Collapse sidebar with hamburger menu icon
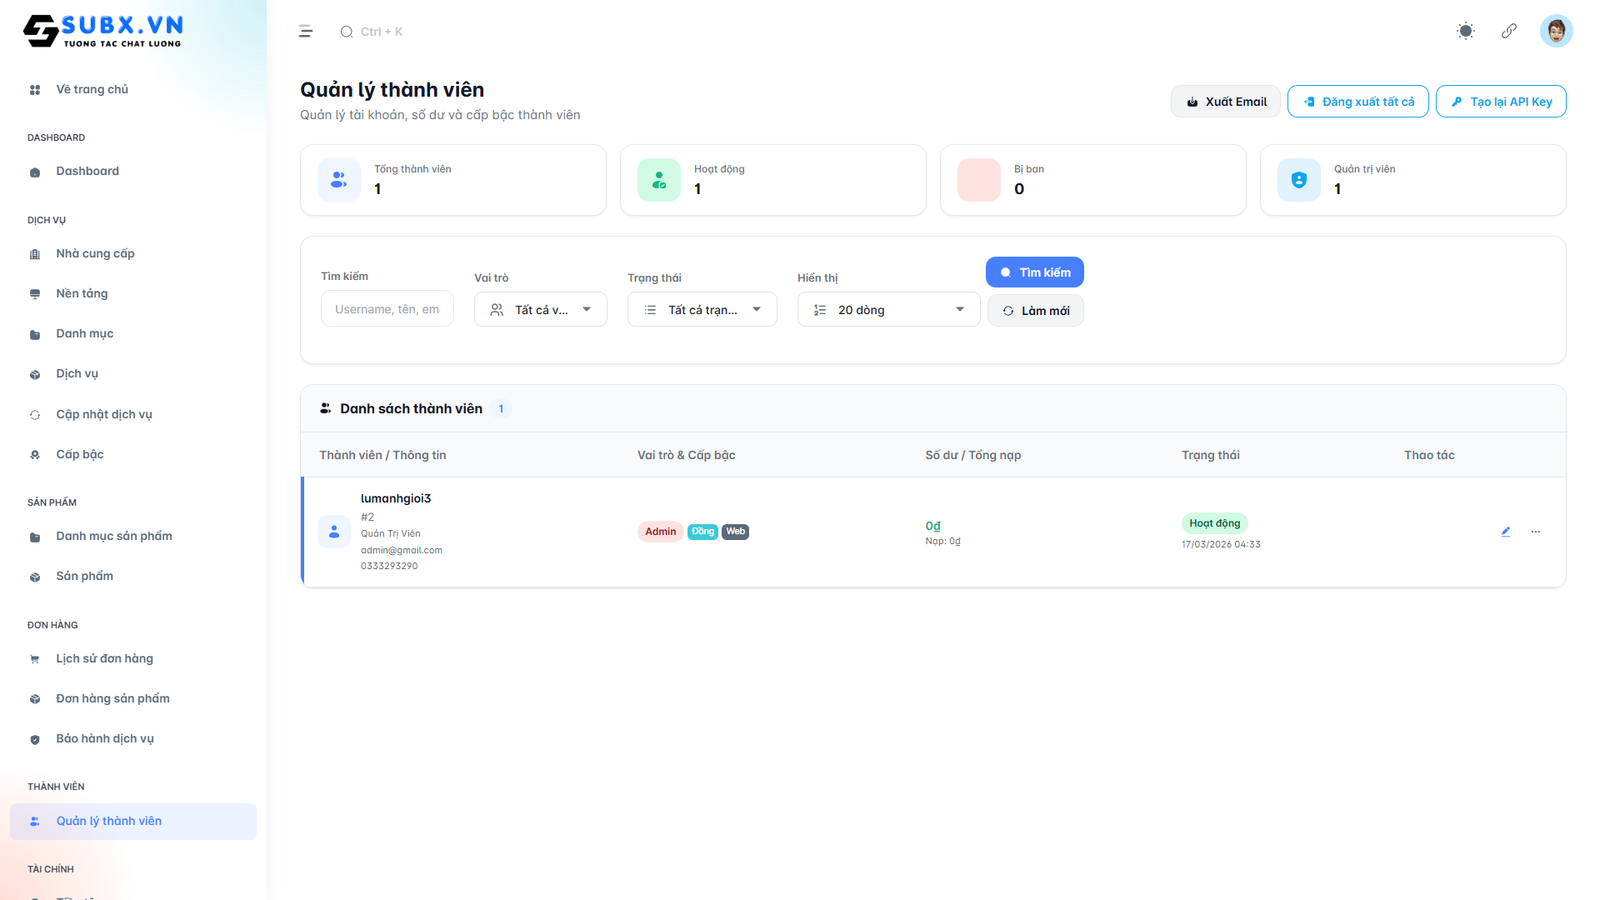 (306, 32)
